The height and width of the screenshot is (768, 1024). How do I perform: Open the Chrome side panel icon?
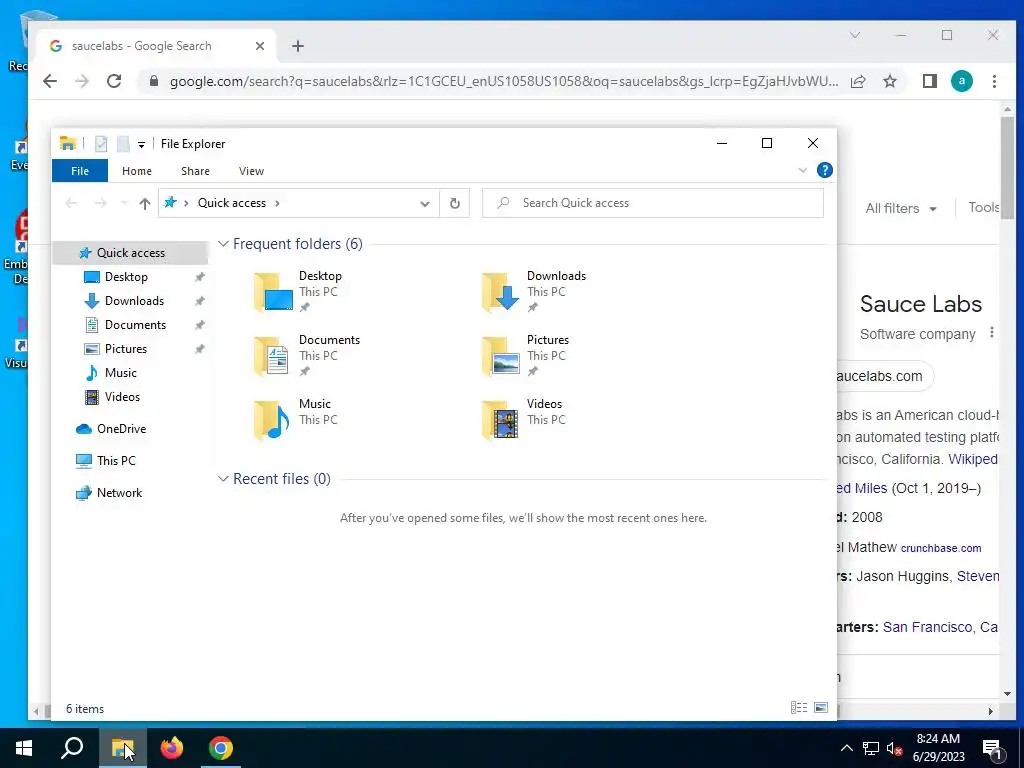click(x=930, y=81)
